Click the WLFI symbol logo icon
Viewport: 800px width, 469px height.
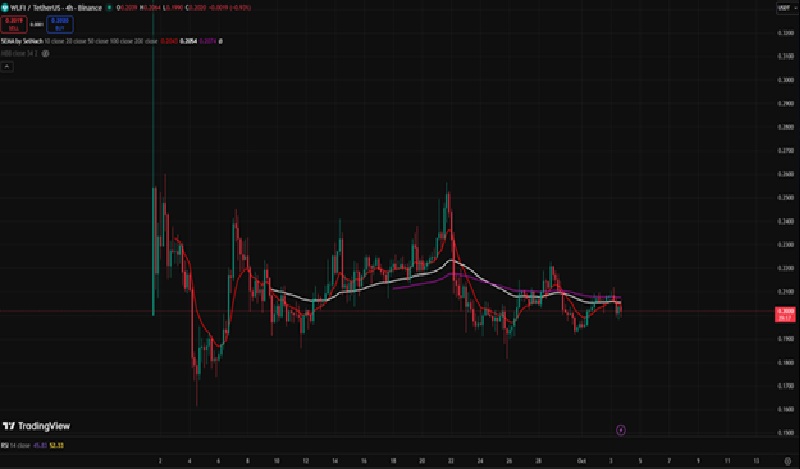(x=5, y=7)
